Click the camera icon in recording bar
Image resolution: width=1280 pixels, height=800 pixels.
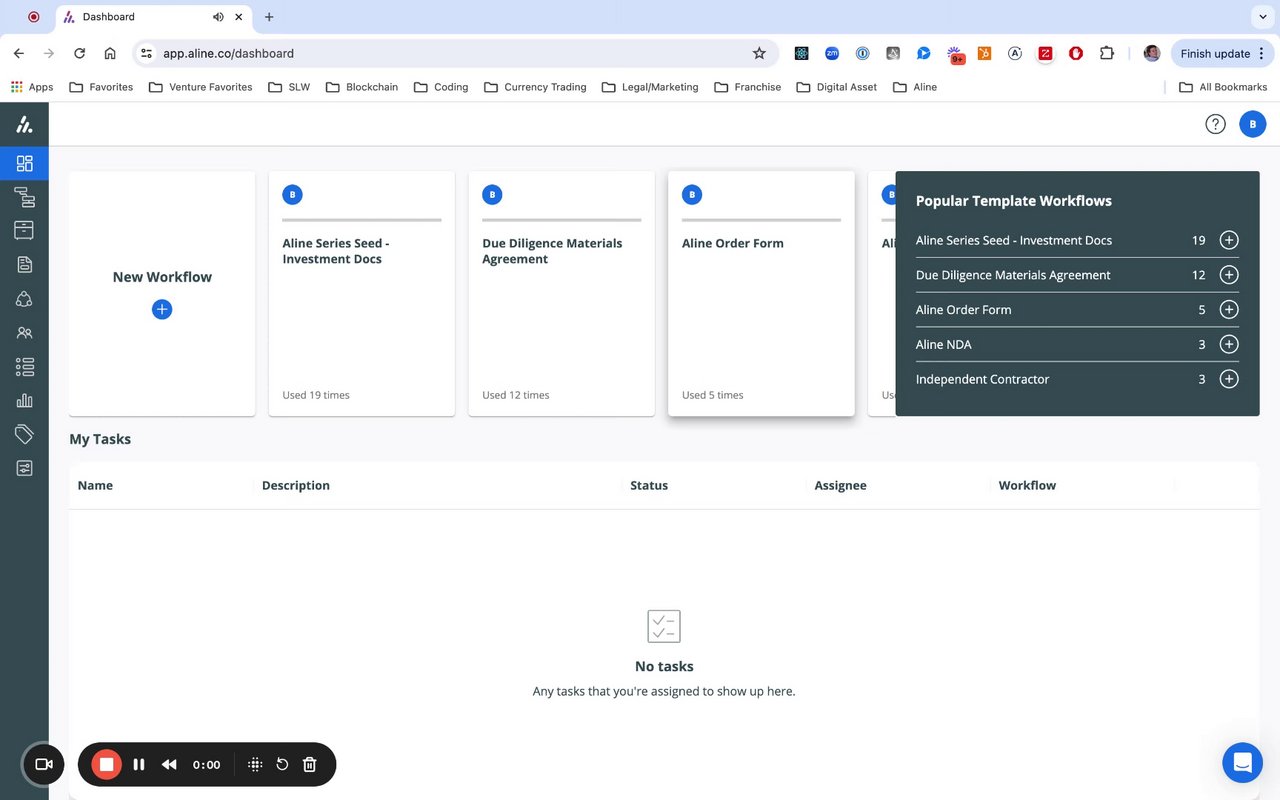pyautogui.click(x=43, y=765)
